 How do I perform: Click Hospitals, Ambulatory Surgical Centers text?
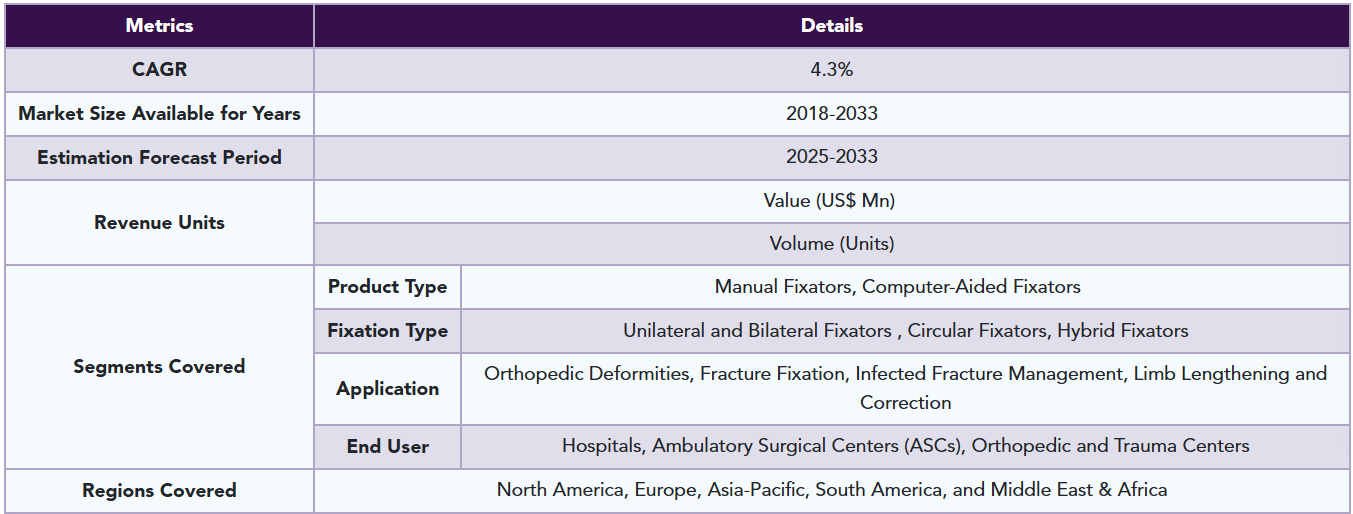tap(905, 446)
